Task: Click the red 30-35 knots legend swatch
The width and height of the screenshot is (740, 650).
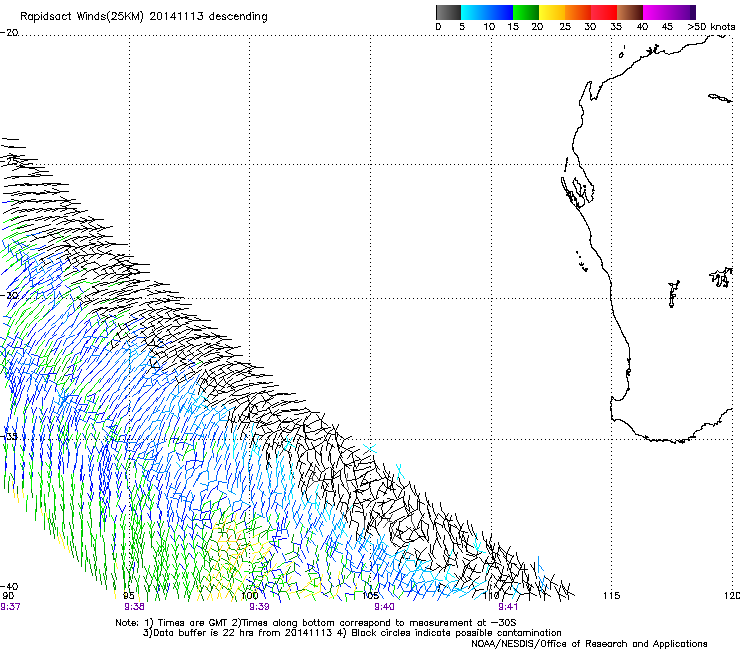Action: pos(604,12)
